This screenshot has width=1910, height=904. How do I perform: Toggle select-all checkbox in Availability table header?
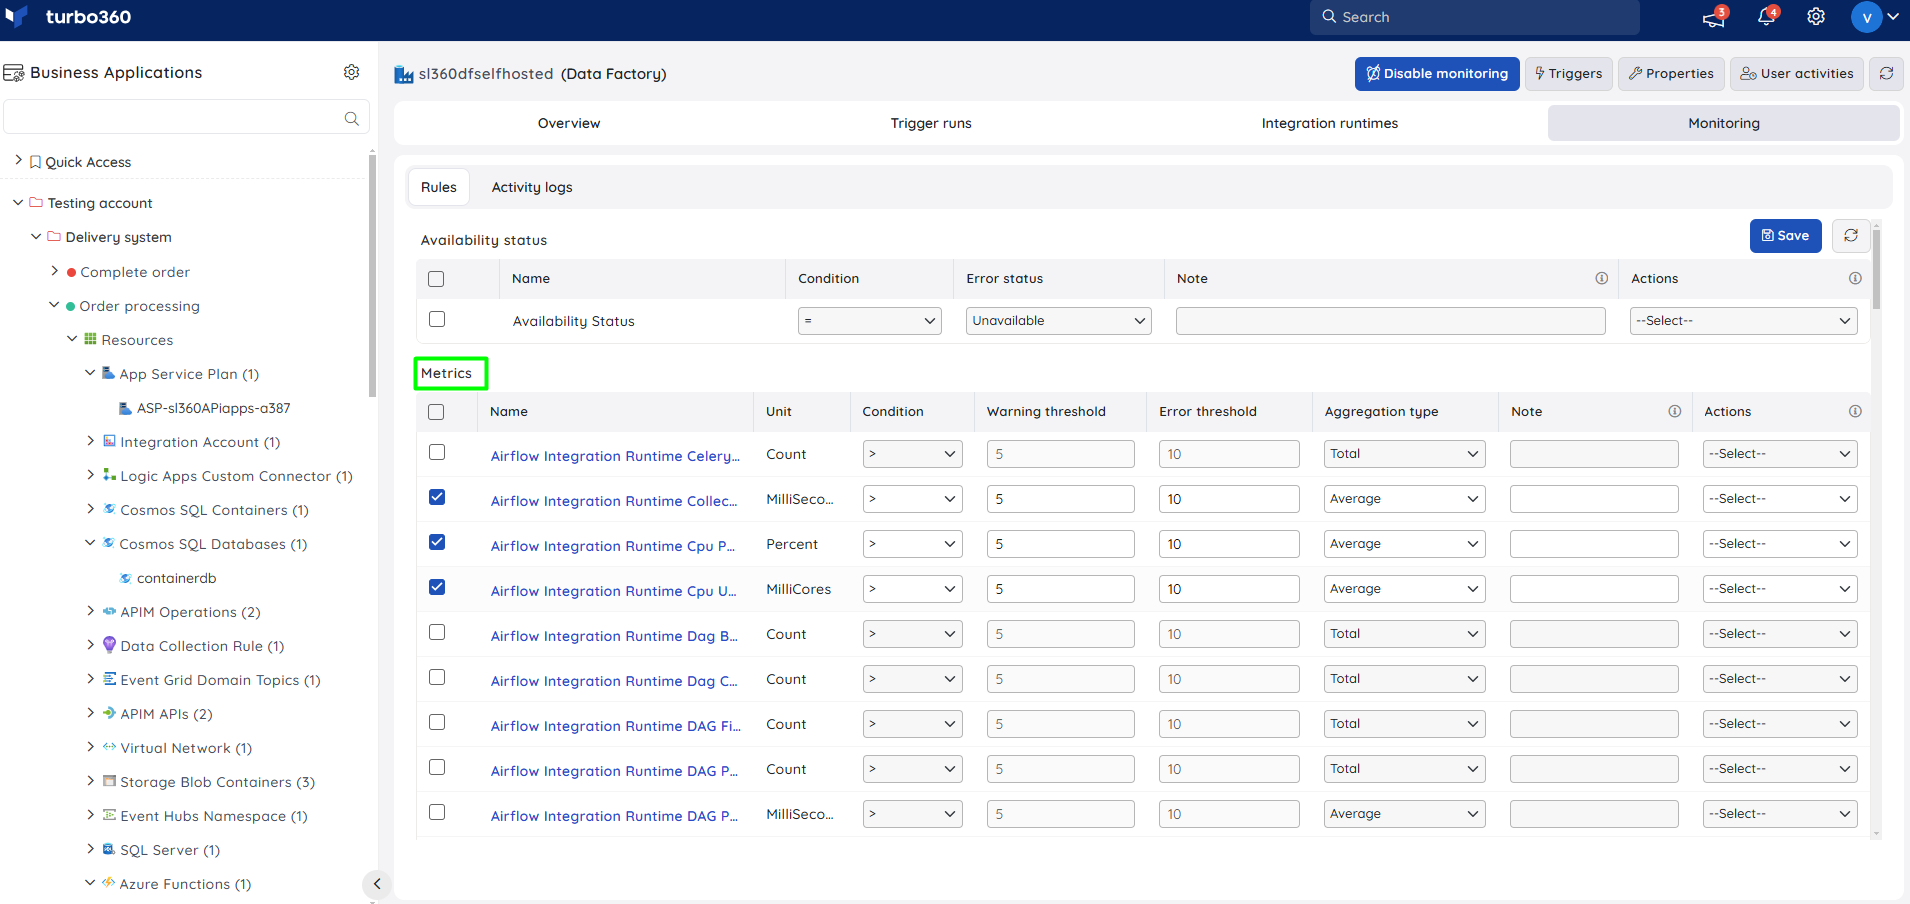[436, 279]
